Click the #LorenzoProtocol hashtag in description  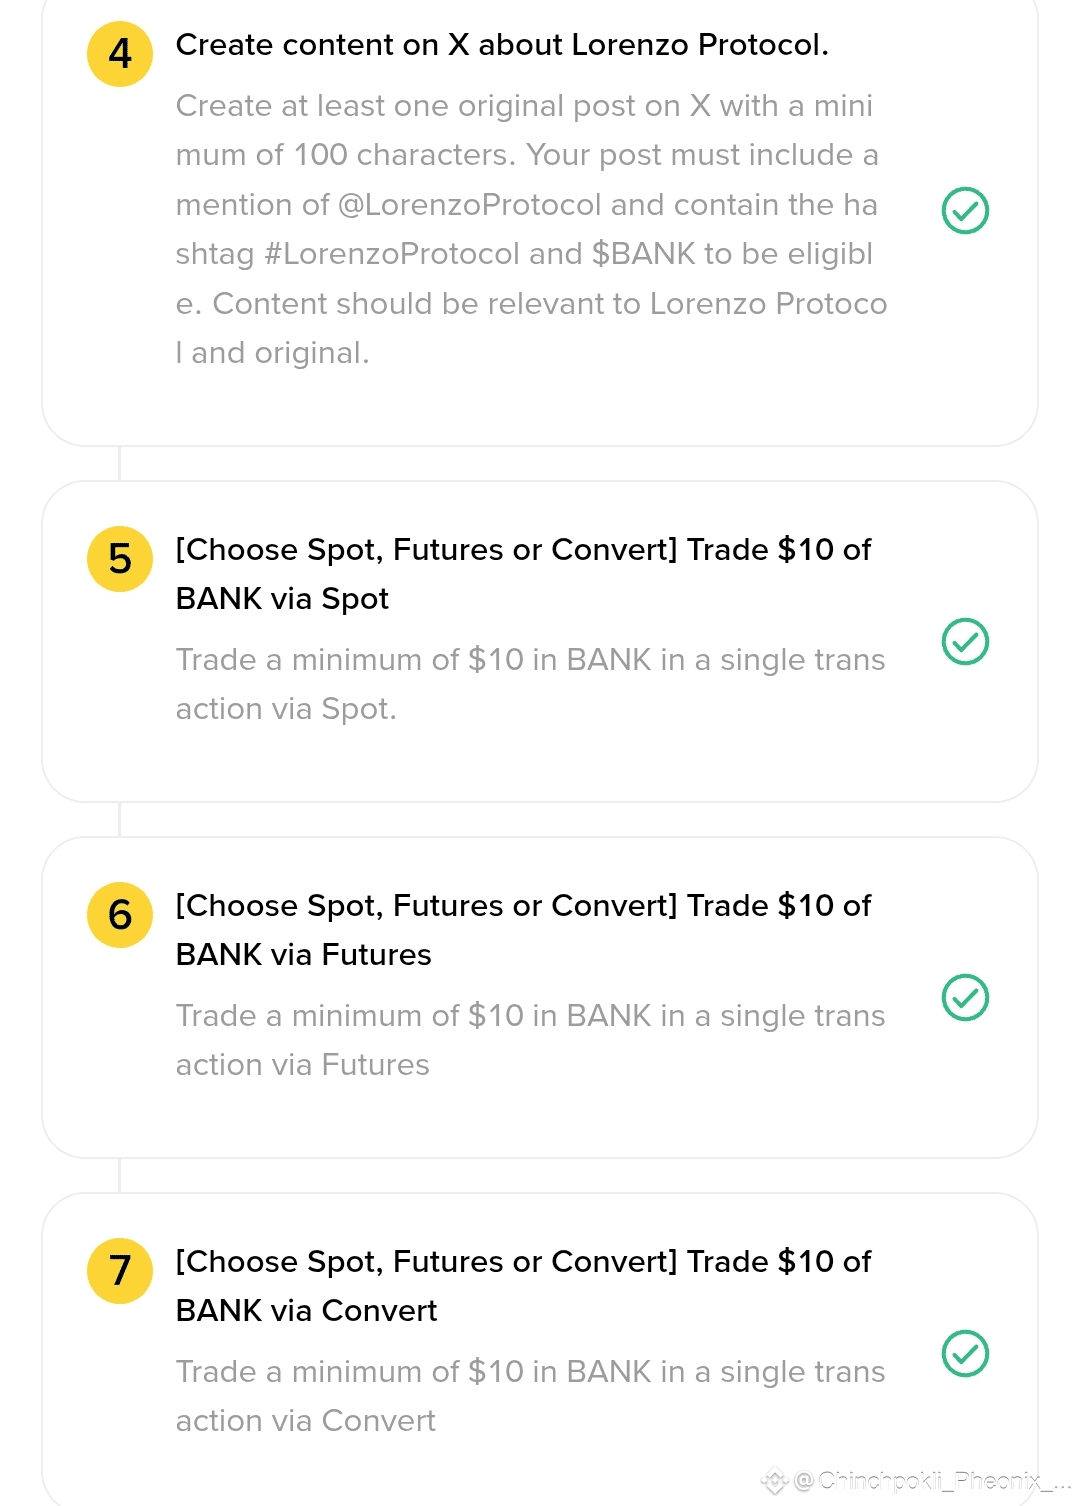(x=392, y=254)
